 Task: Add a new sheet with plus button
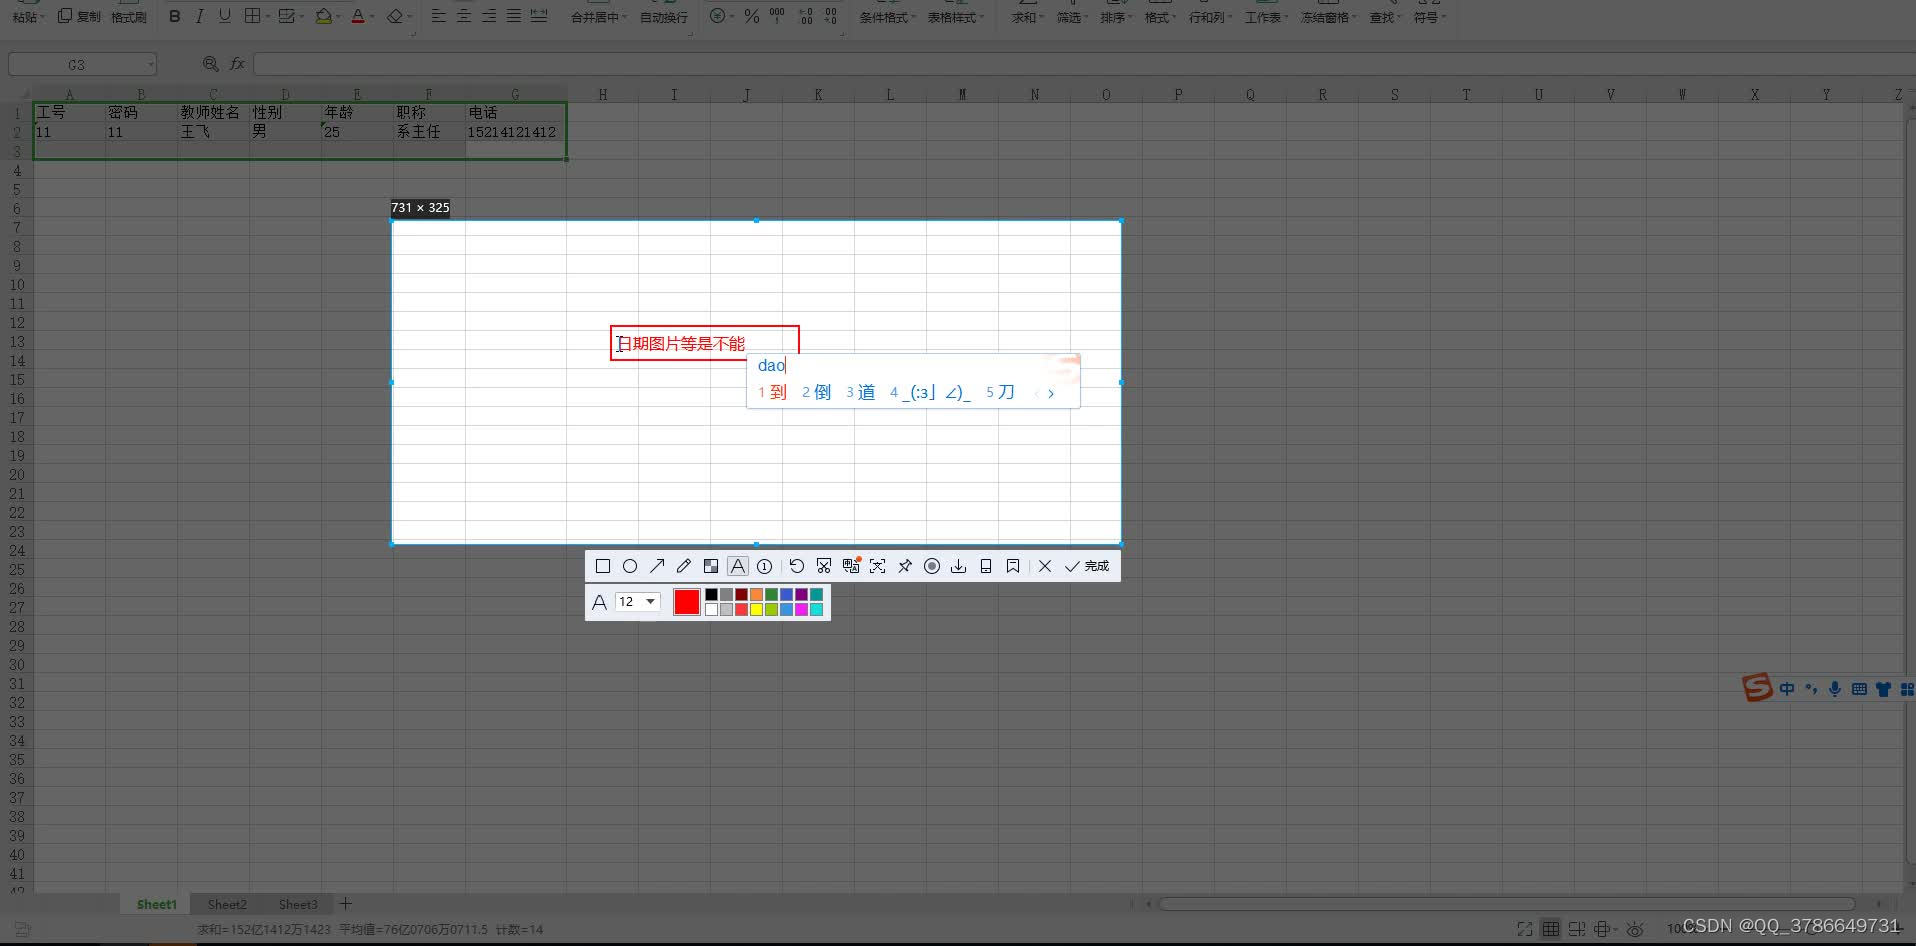point(346,903)
